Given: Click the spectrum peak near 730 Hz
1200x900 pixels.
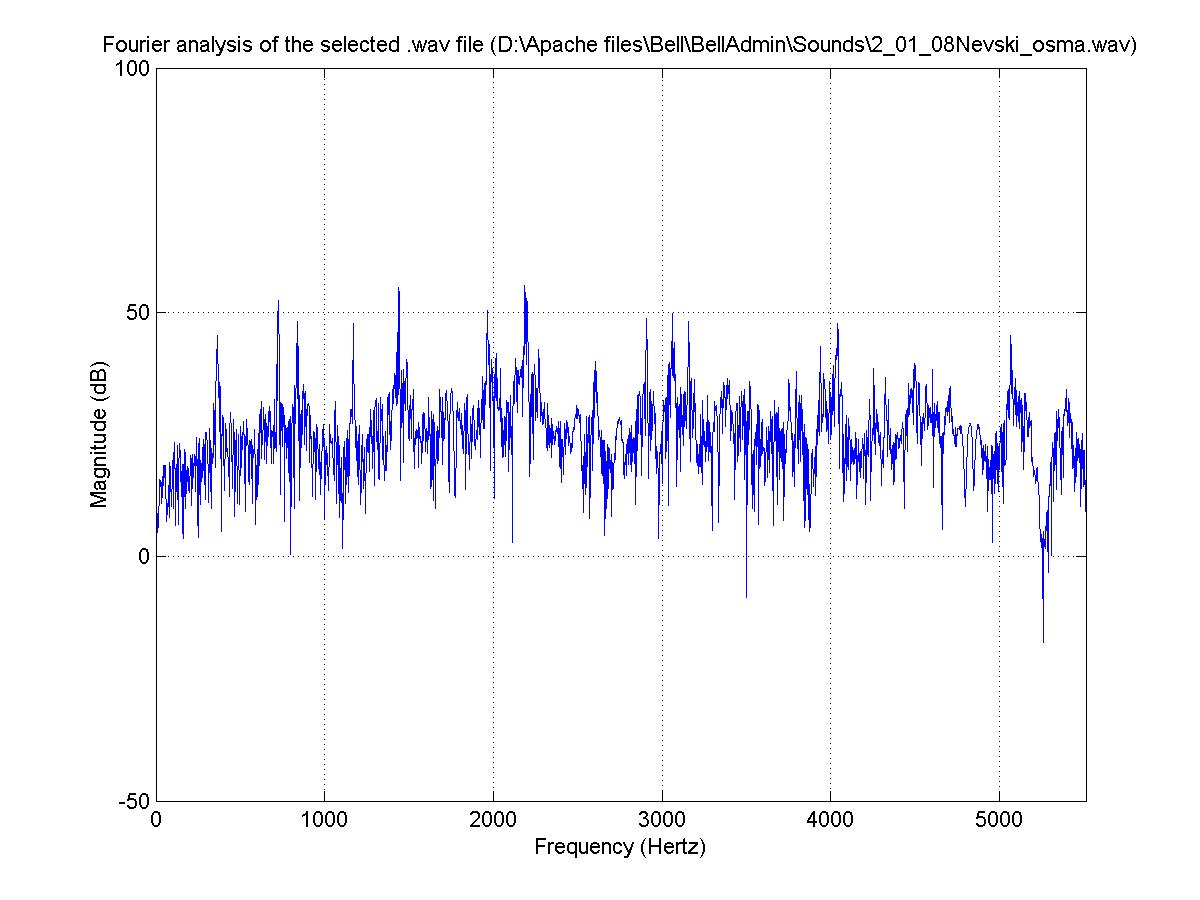Looking at the screenshot, I should pyautogui.click(x=278, y=302).
